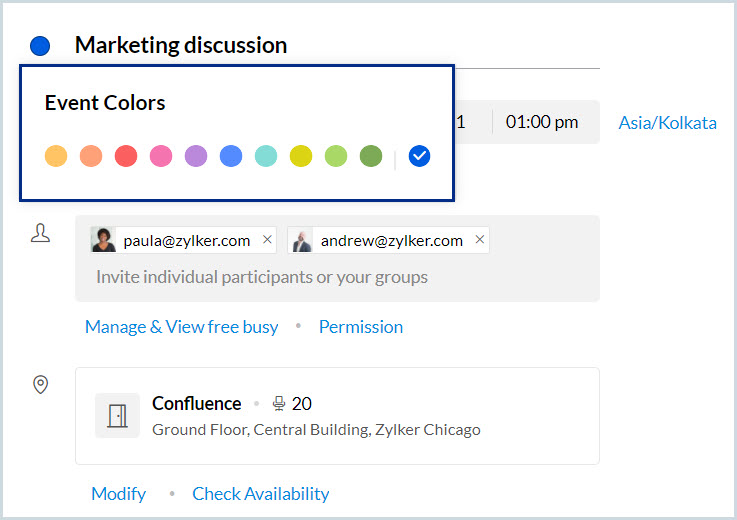The width and height of the screenshot is (737, 520).
Task: Click the invite participants input field
Action: click(262, 277)
